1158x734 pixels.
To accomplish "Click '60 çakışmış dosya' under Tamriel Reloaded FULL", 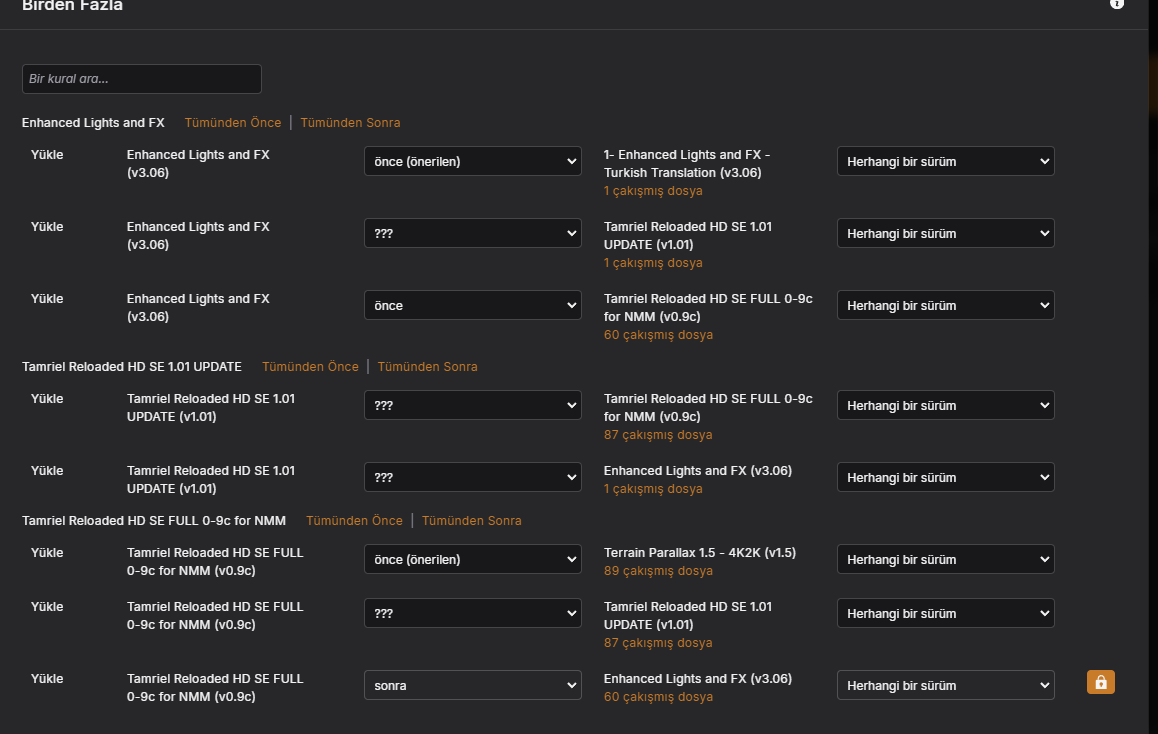I will (658, 335).
